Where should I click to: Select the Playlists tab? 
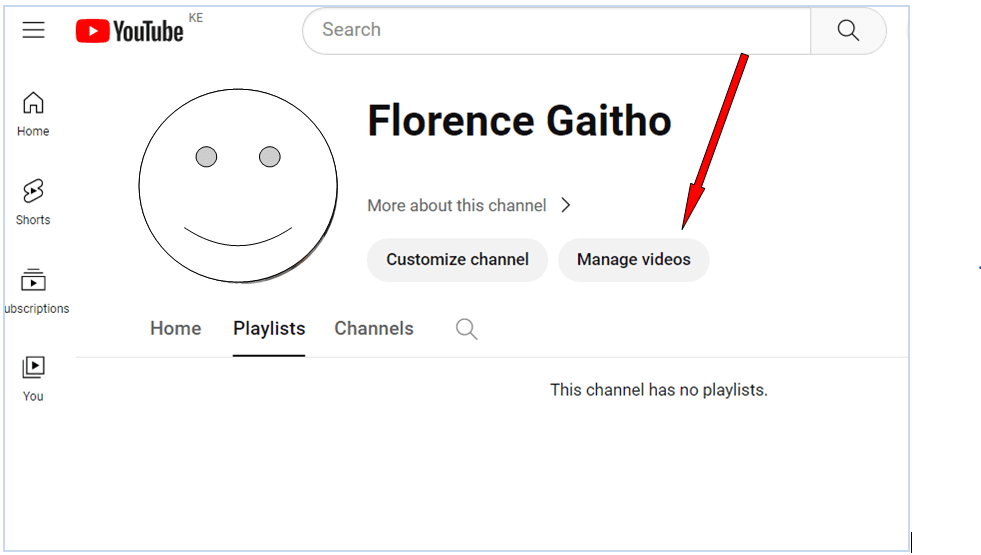point(269,329)
